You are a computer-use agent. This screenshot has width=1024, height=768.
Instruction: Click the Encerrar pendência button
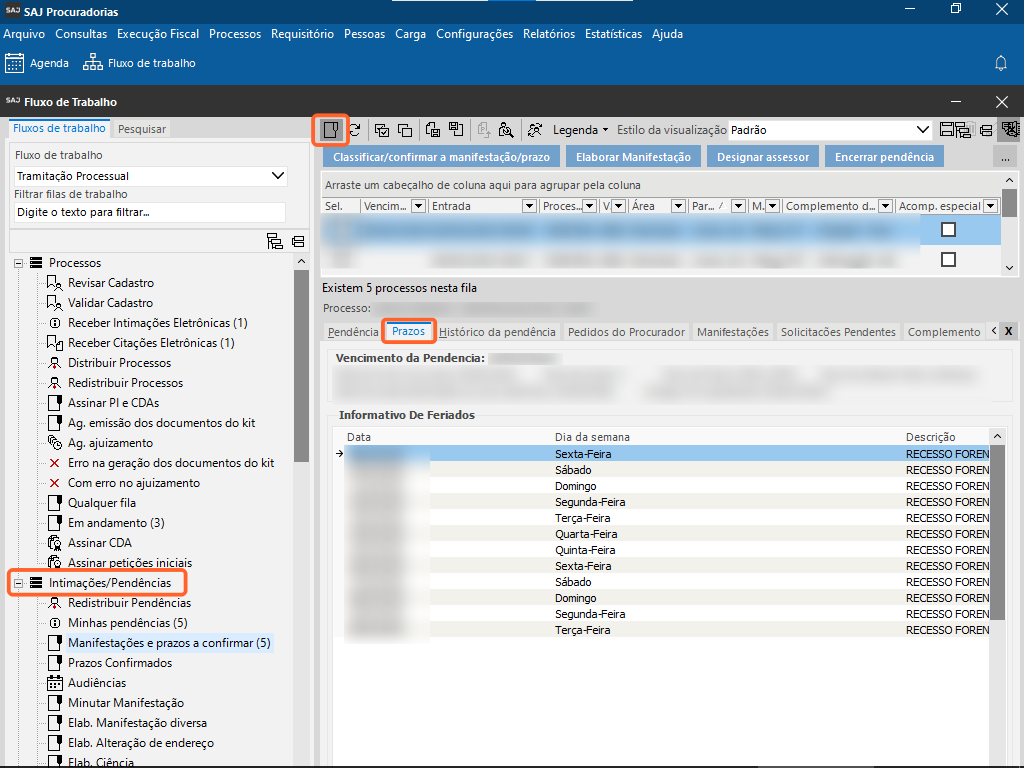pos(884,157)
